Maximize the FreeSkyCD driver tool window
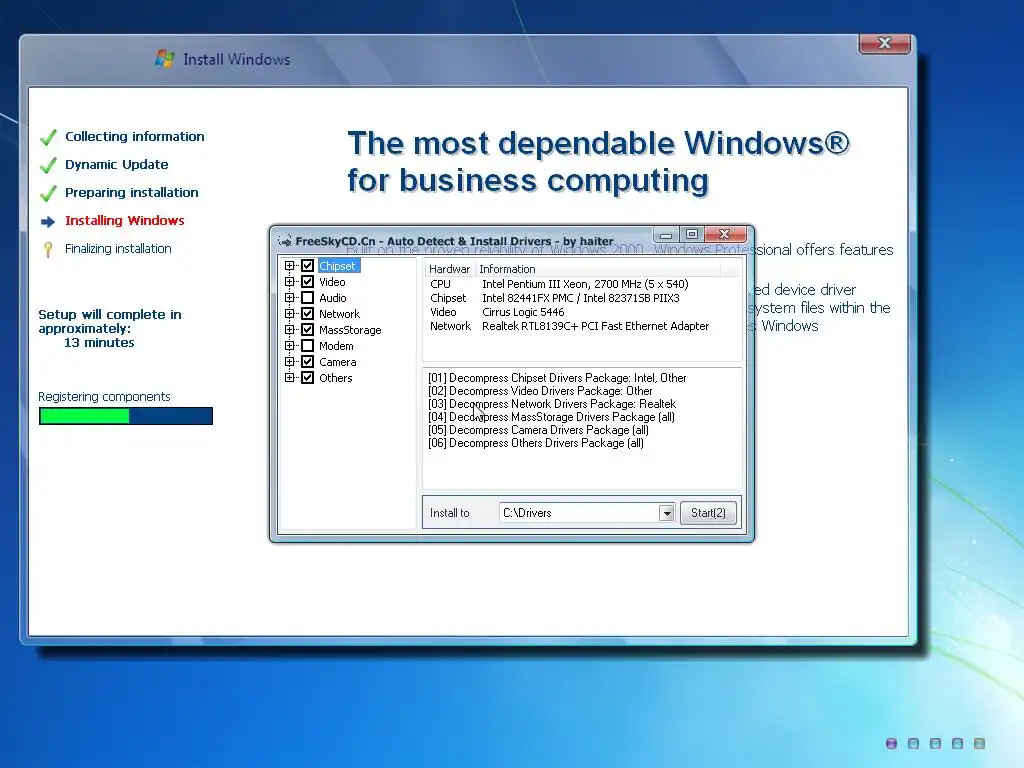1024x768 pixels. pyautogui.click(x=692, y=234)
